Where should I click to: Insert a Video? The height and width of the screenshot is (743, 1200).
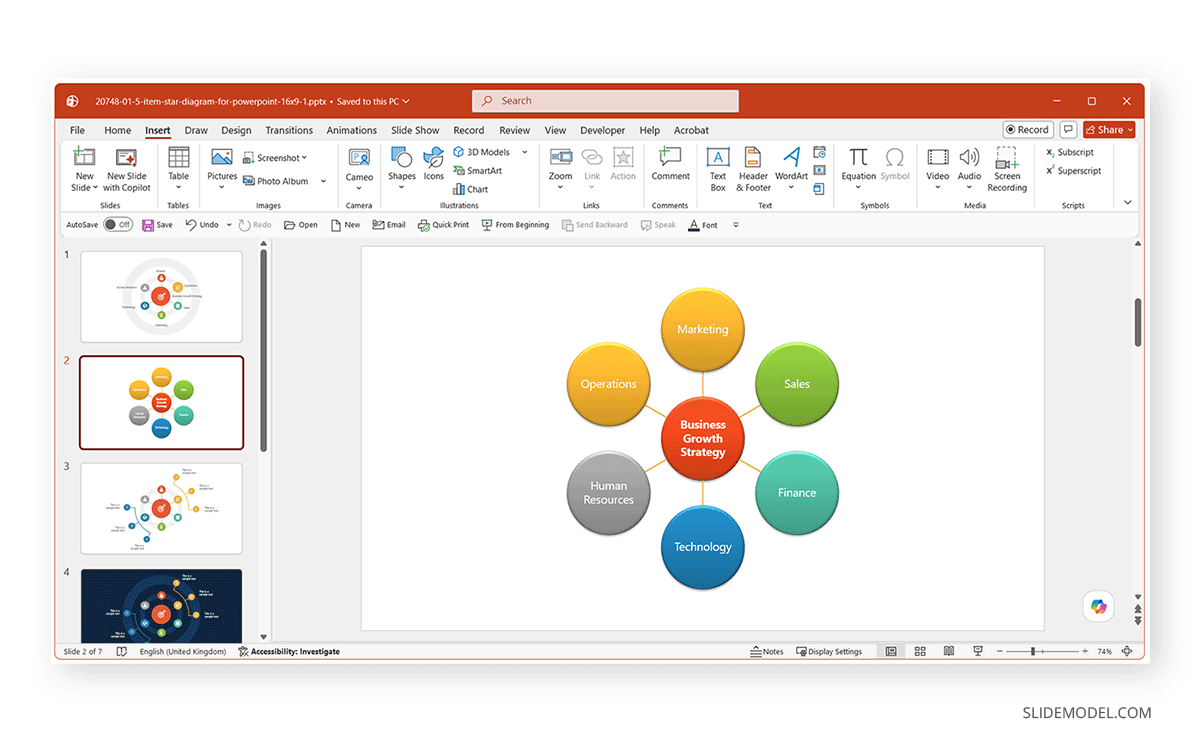pyautogui.click(x=938, y=168)
